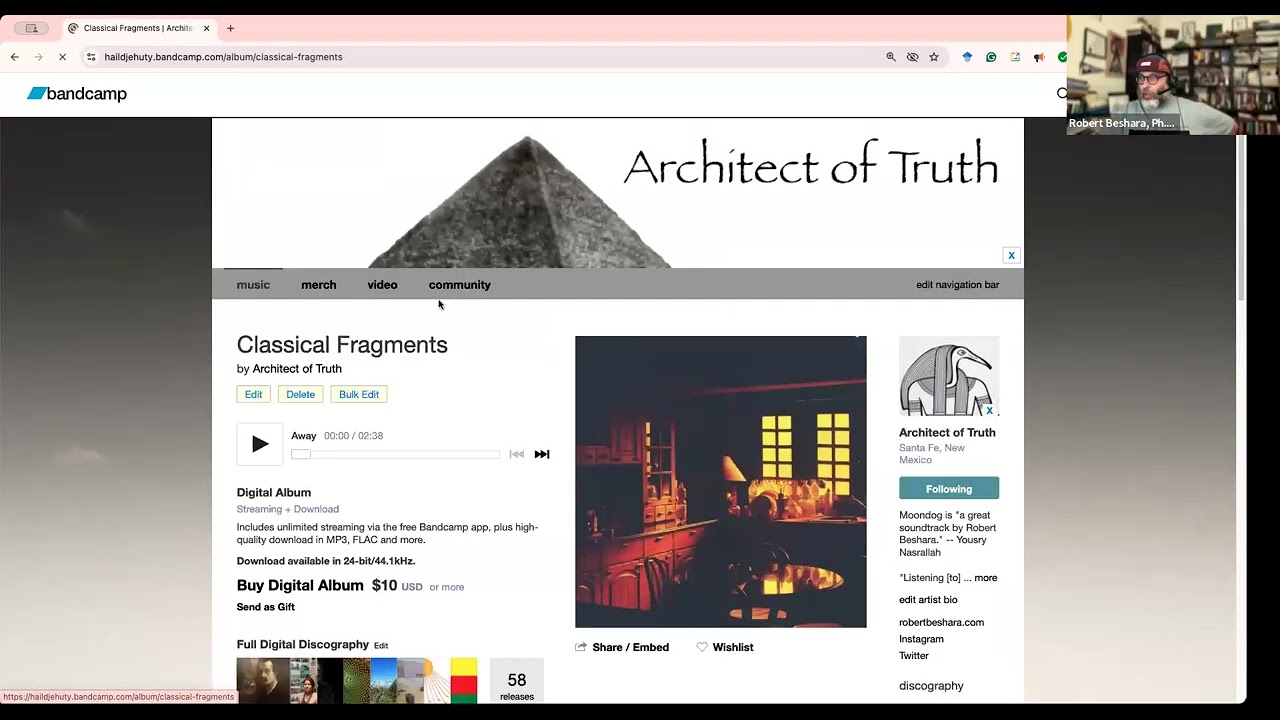Click the Architect of Truth profile picture
The width and height of the screenshot is (1280, 720).
(948, 376)
